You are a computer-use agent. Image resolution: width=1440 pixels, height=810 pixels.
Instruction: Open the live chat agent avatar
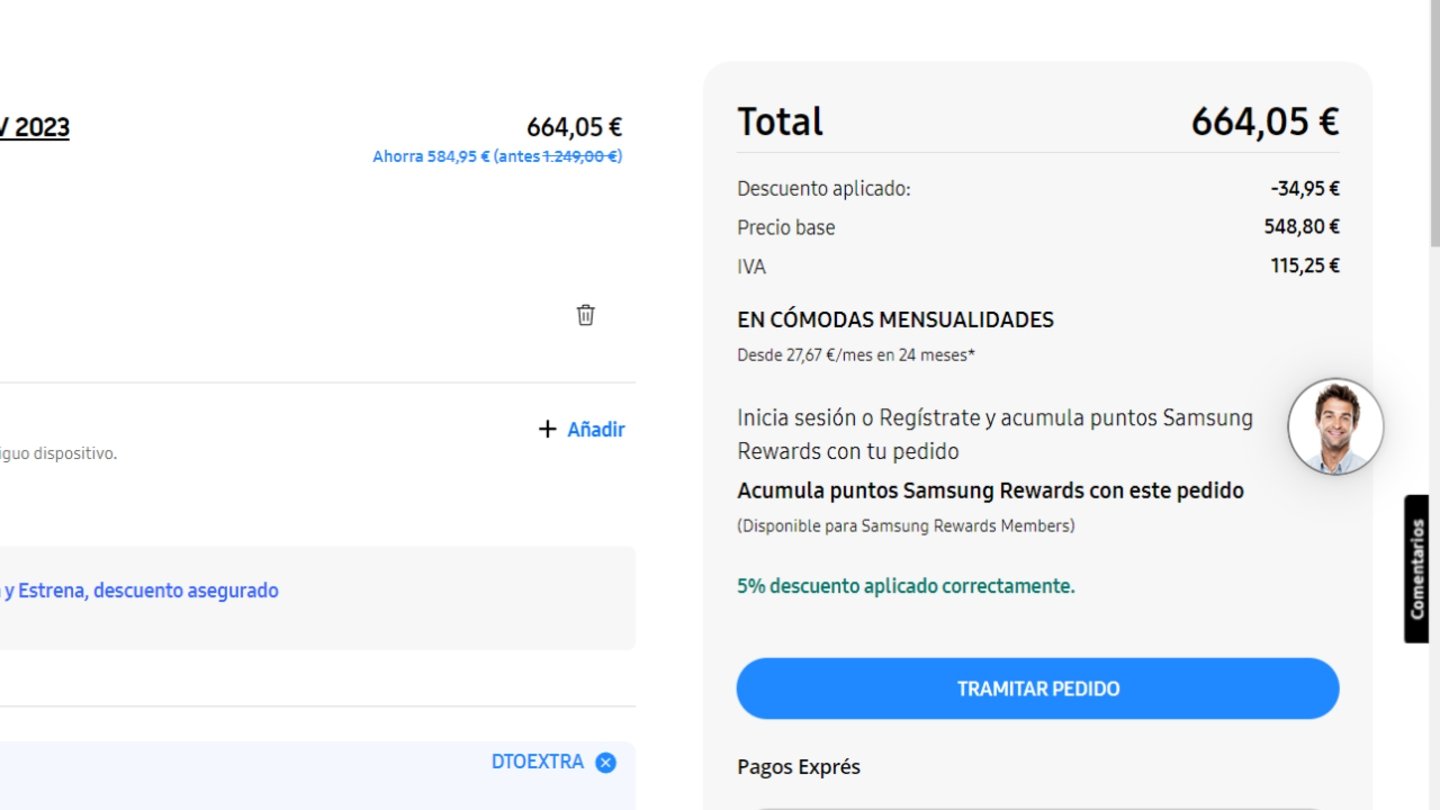pos(1335,427)
